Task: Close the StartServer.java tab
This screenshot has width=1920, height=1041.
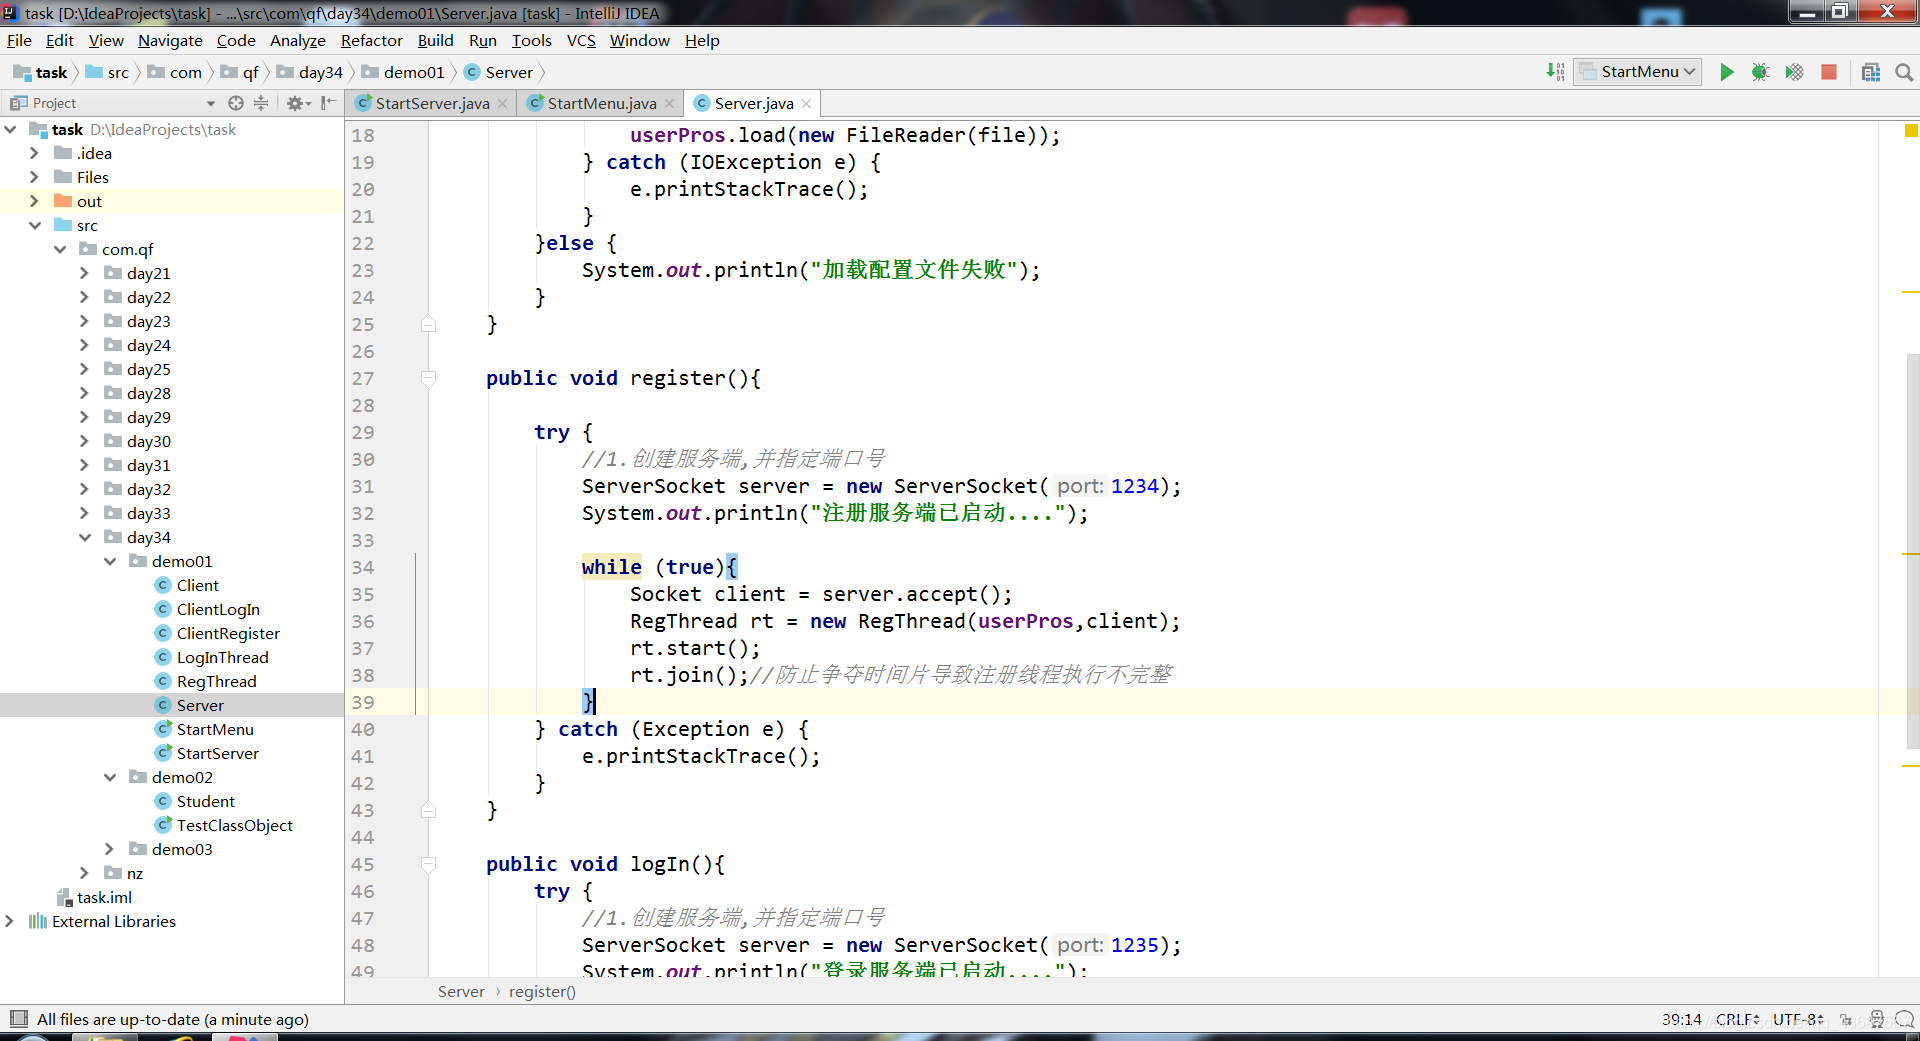Action: pos(502,104)
